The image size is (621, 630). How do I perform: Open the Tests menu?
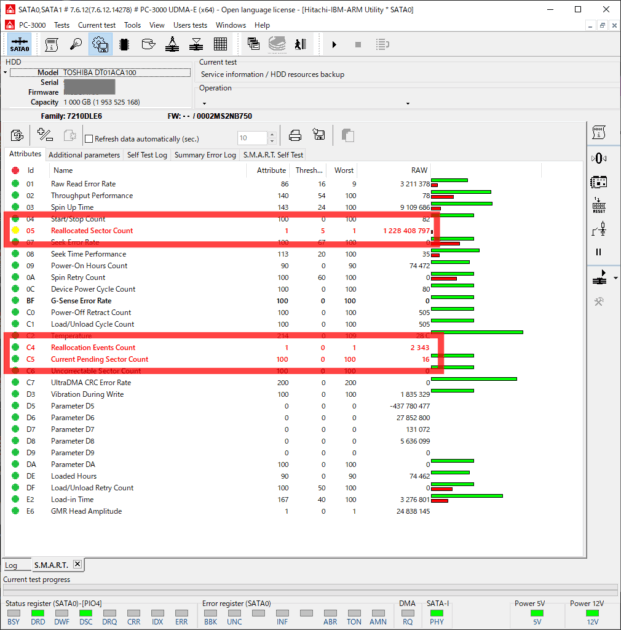(61, 25)
